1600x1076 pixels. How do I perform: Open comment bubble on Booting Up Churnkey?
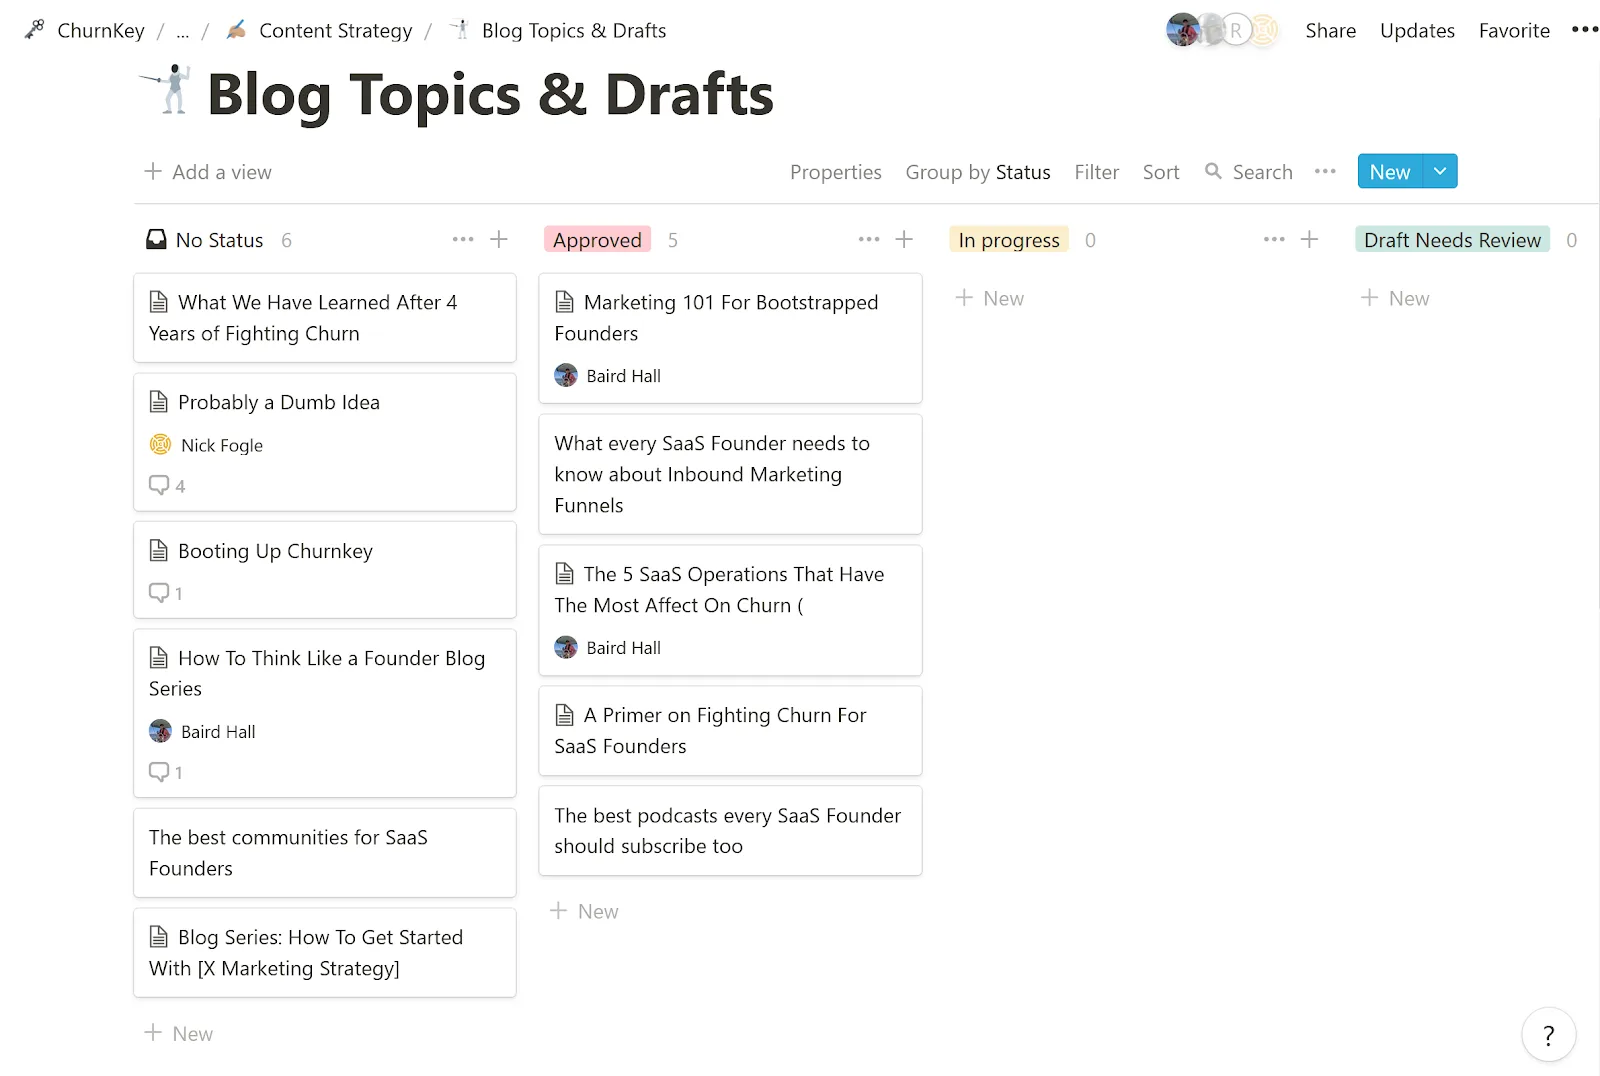[165, 593]
